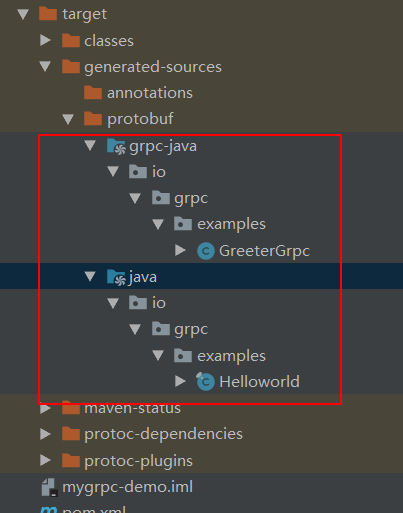This screenshot has height=513, width=403.
Task: Select the java source root label
Action: point(143,278)
